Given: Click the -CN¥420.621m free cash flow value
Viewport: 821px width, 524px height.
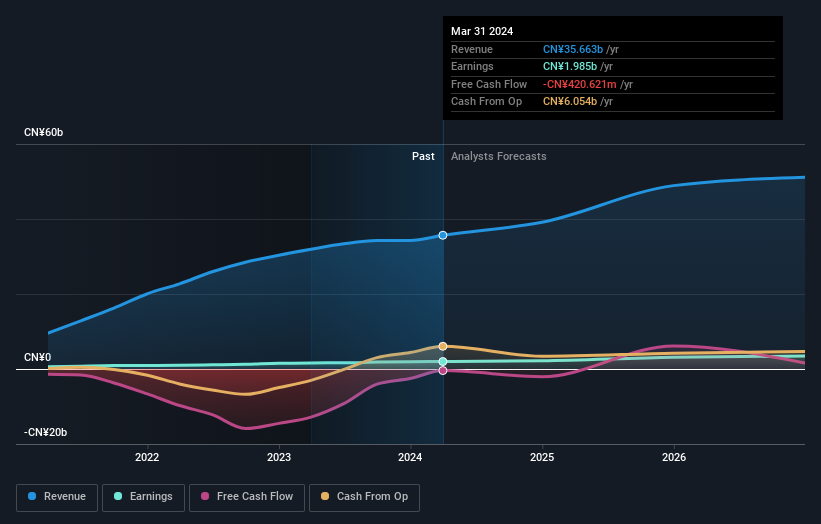Looking at the screenshot, I should [580, 84].
